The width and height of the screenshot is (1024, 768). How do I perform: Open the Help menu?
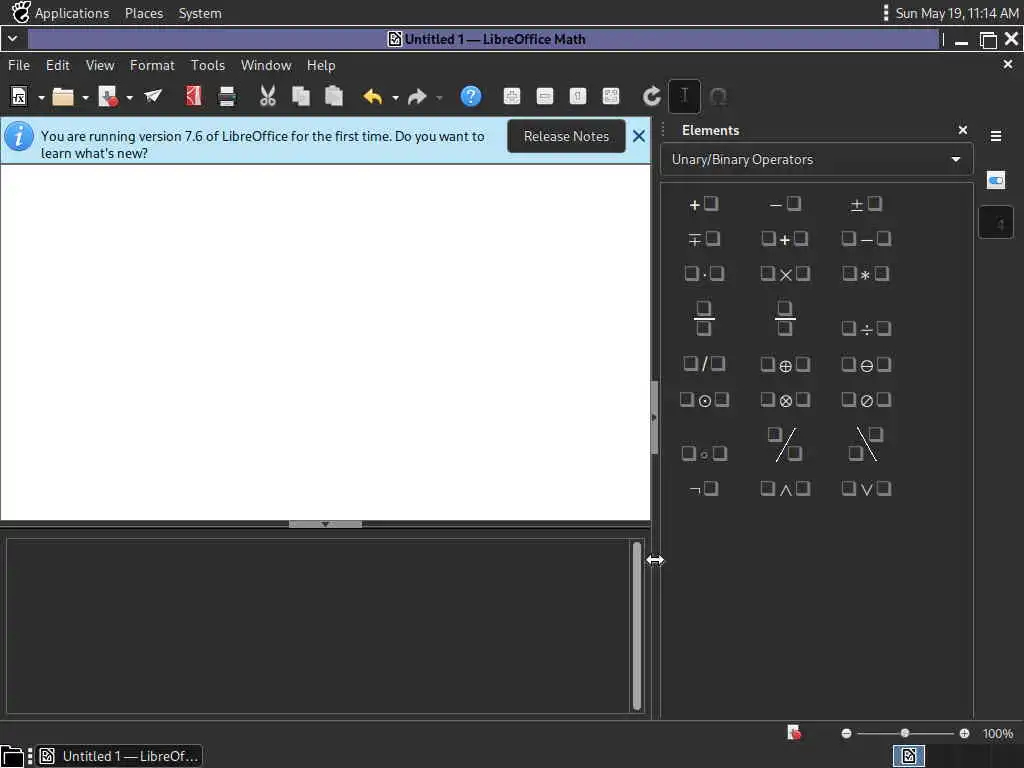coord(321,65)
